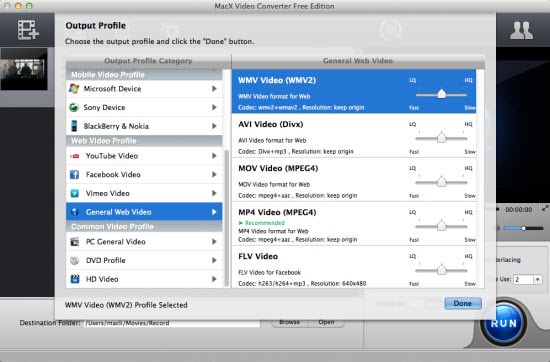
Task: Expand General Web Video arrow
Action: (214, 212)
